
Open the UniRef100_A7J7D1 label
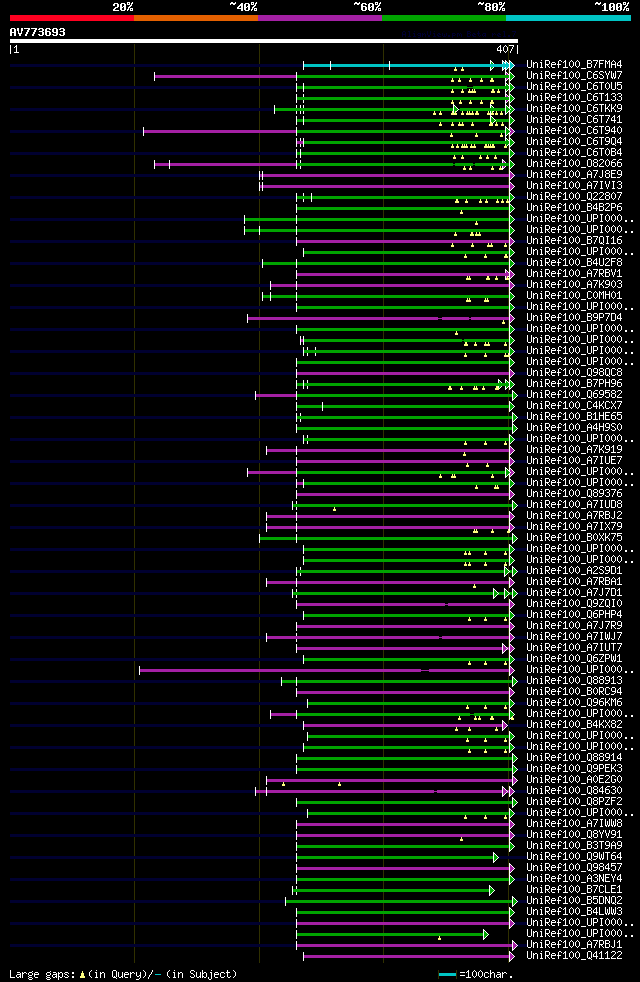pos(574,593)
